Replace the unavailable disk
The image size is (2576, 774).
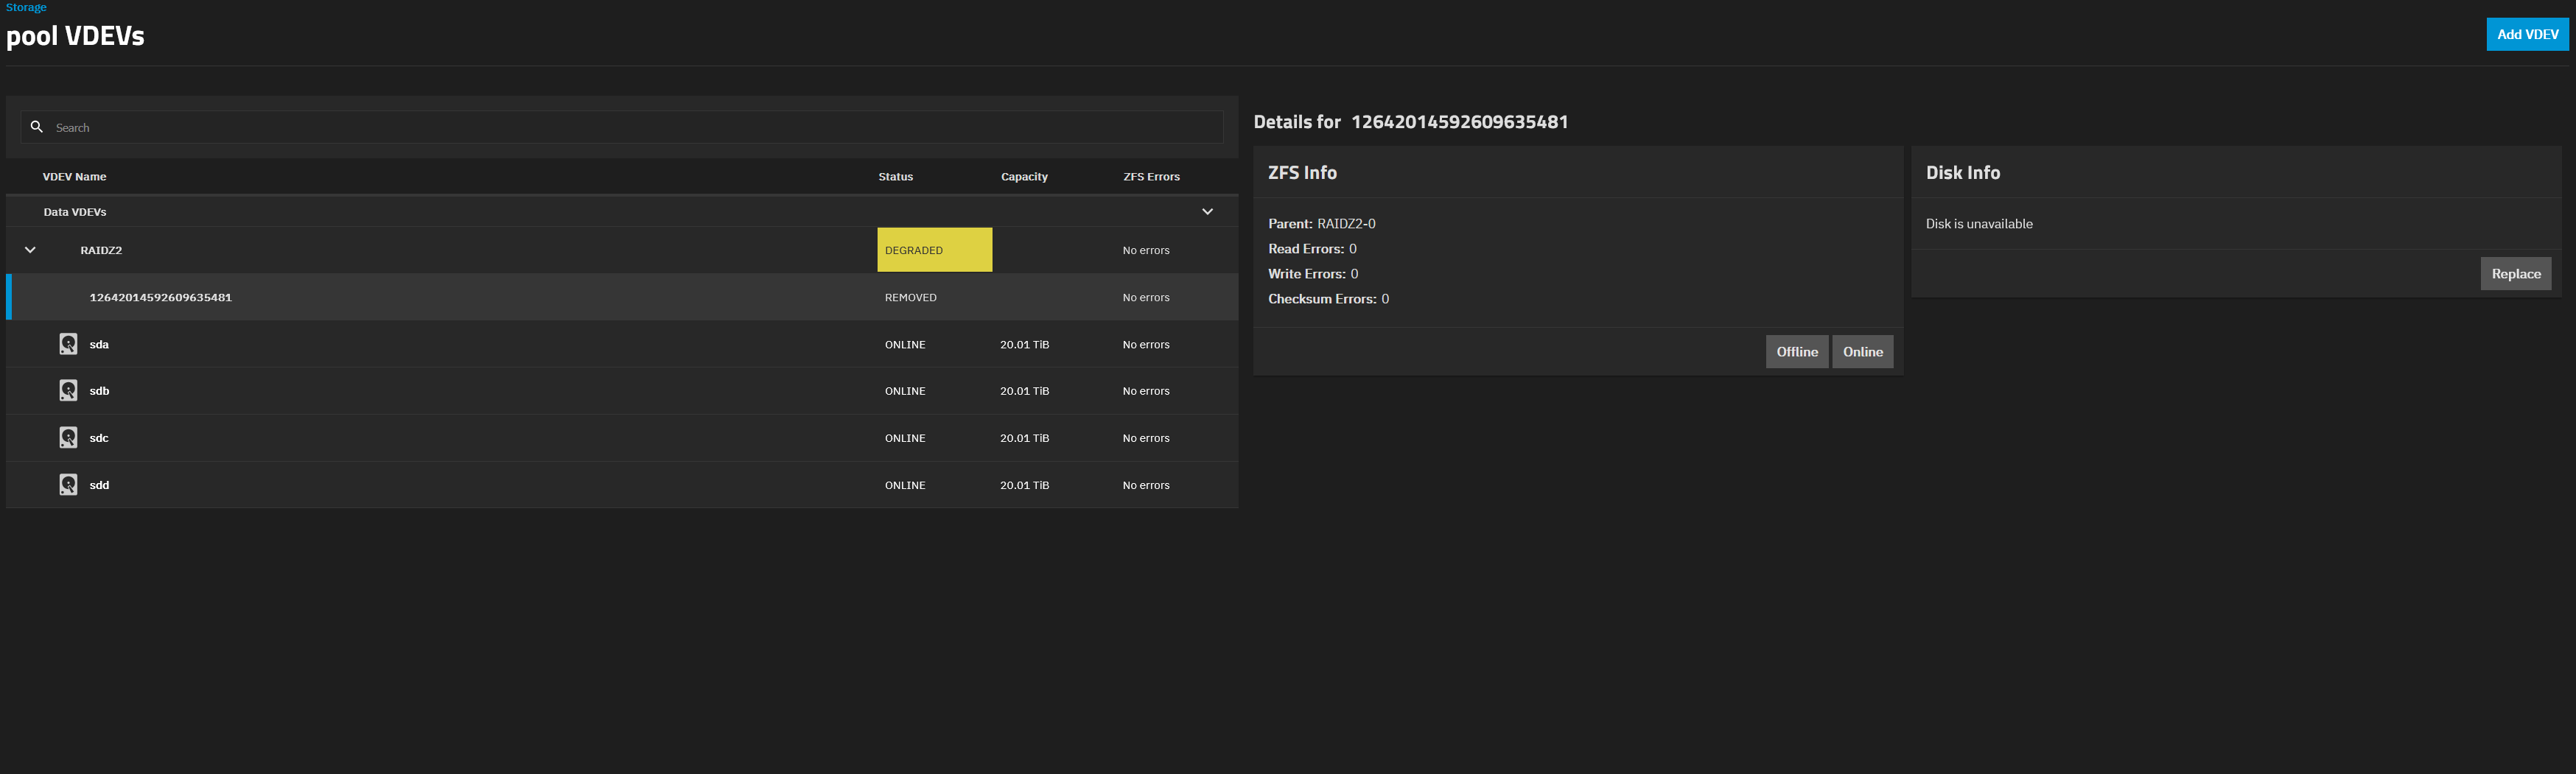(2515, 274)
